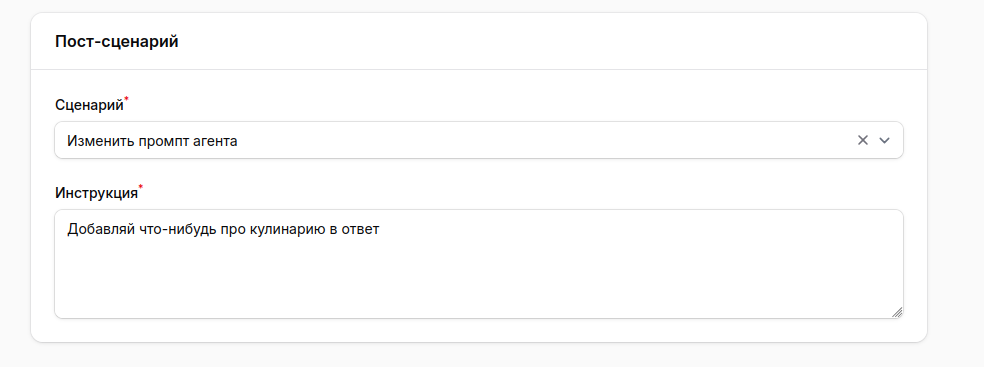This screenshot has width=984, height=367.
Task: Click the Сценарий field label
Action: [x=89, y=105]
